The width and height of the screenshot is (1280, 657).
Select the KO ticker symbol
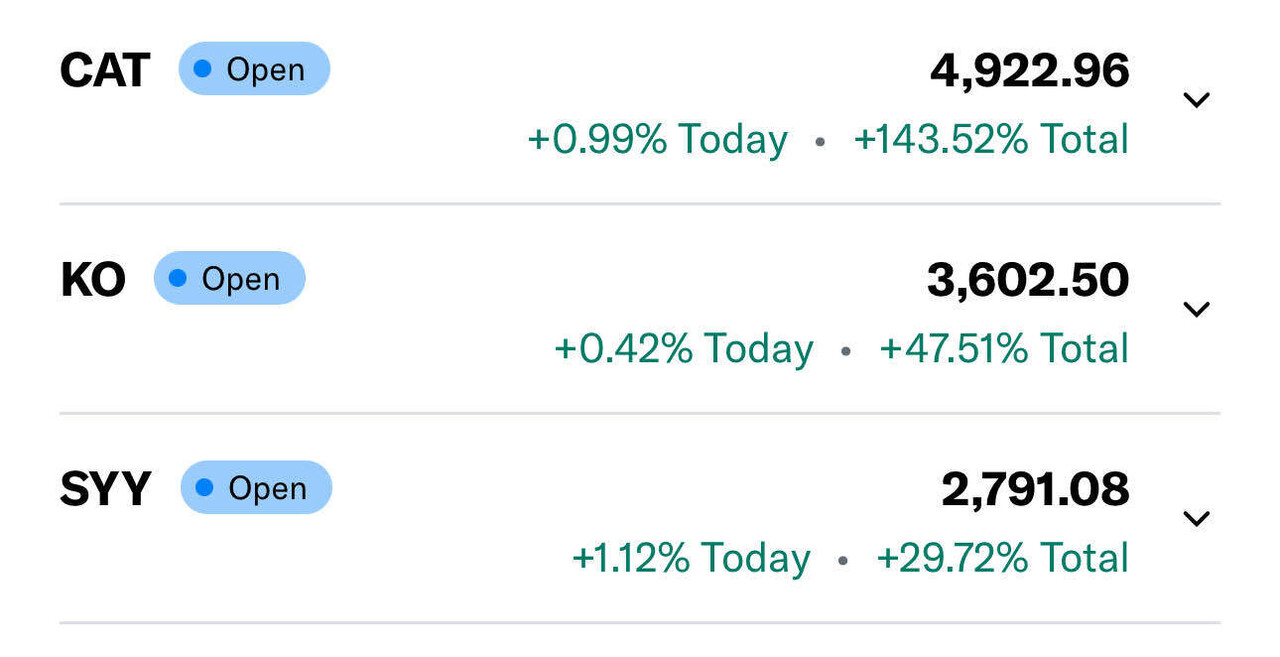coord(93,280)
